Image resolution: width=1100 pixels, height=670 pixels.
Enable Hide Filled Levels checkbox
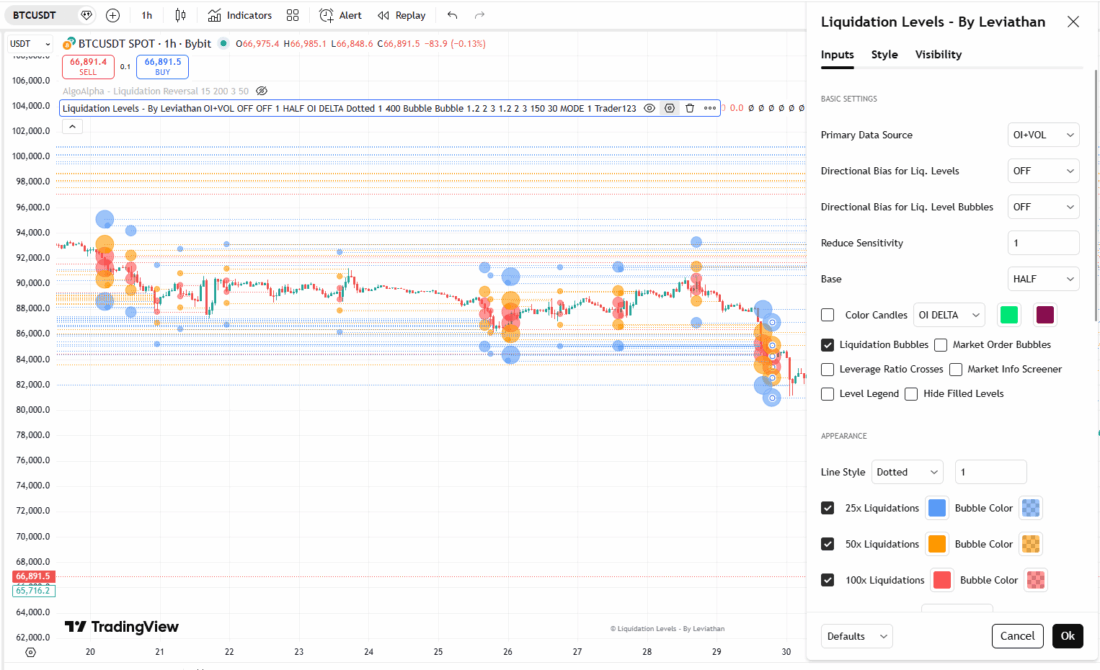pos(911,394)
